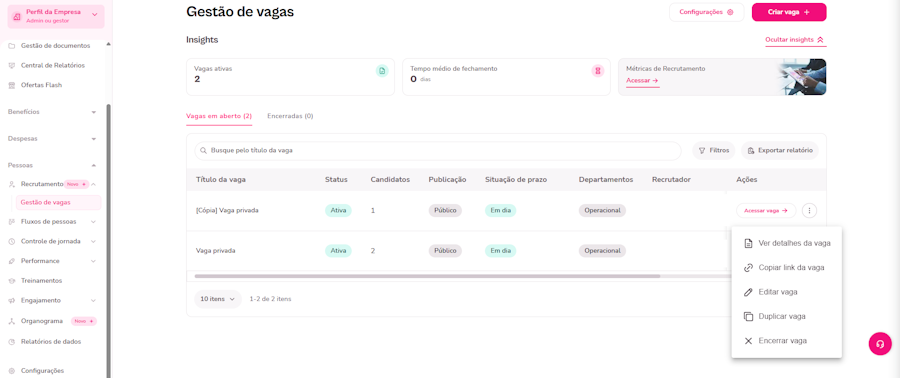Screen dimensions: 900x378
Task: Expand the Despesas section
Action: click(x=94, y=139)
